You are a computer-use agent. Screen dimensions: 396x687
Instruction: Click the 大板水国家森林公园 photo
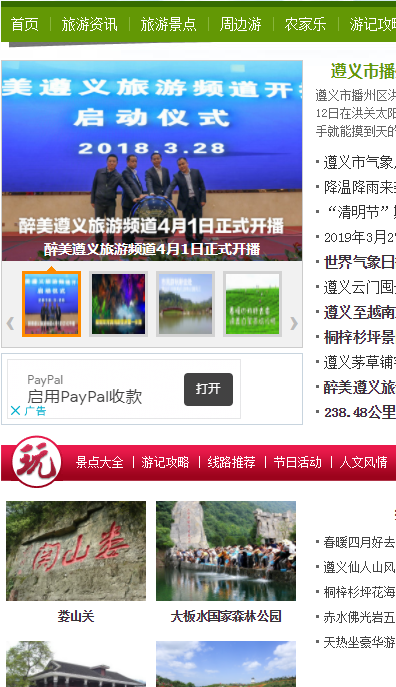pyautogui.click(x=226, y=551)
